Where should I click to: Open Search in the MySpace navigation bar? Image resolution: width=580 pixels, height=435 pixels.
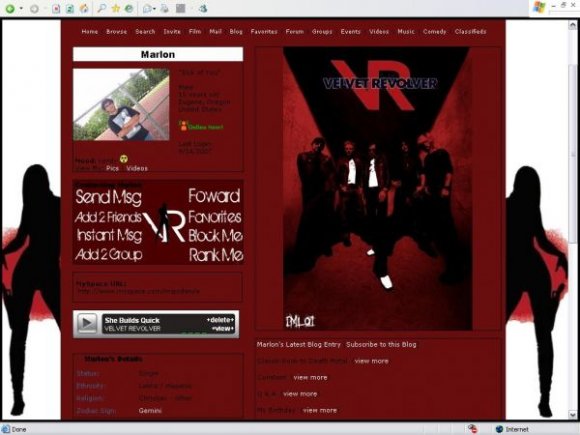(x=145, y=31)
